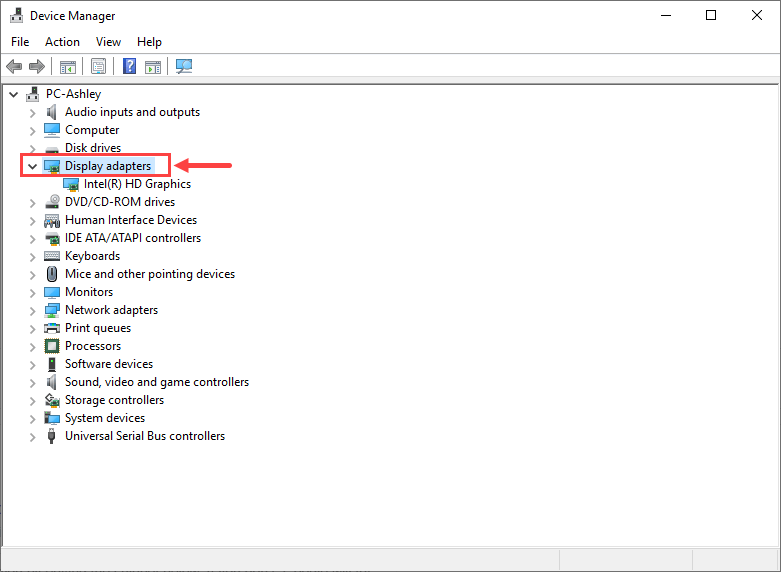
Task: Scan for hardware changes toolbar icon
Action: pos(184,66)
